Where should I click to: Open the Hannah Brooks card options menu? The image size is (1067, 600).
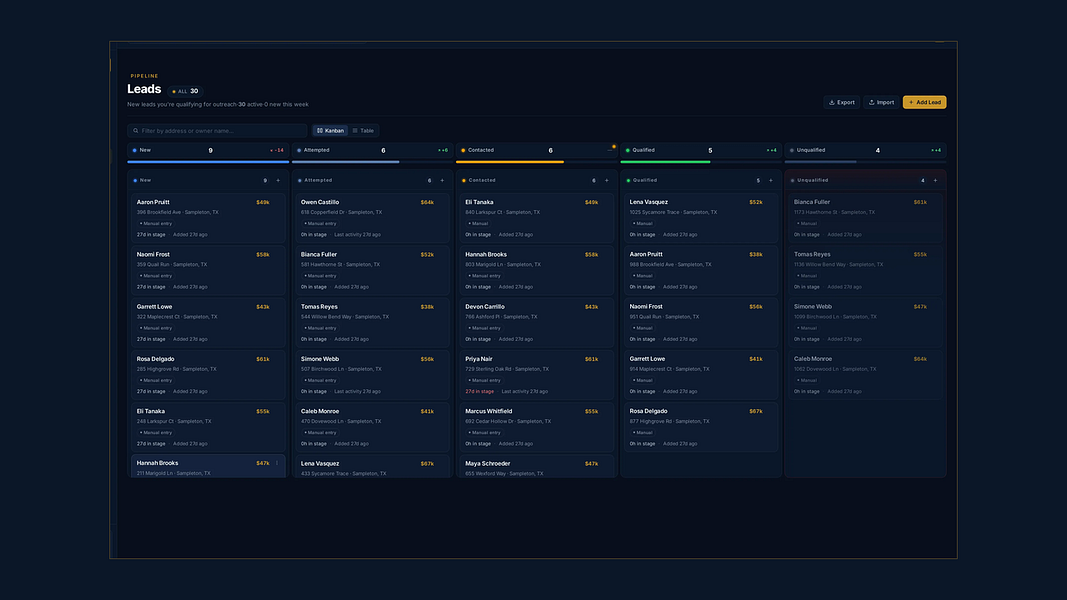coord(277,463)
